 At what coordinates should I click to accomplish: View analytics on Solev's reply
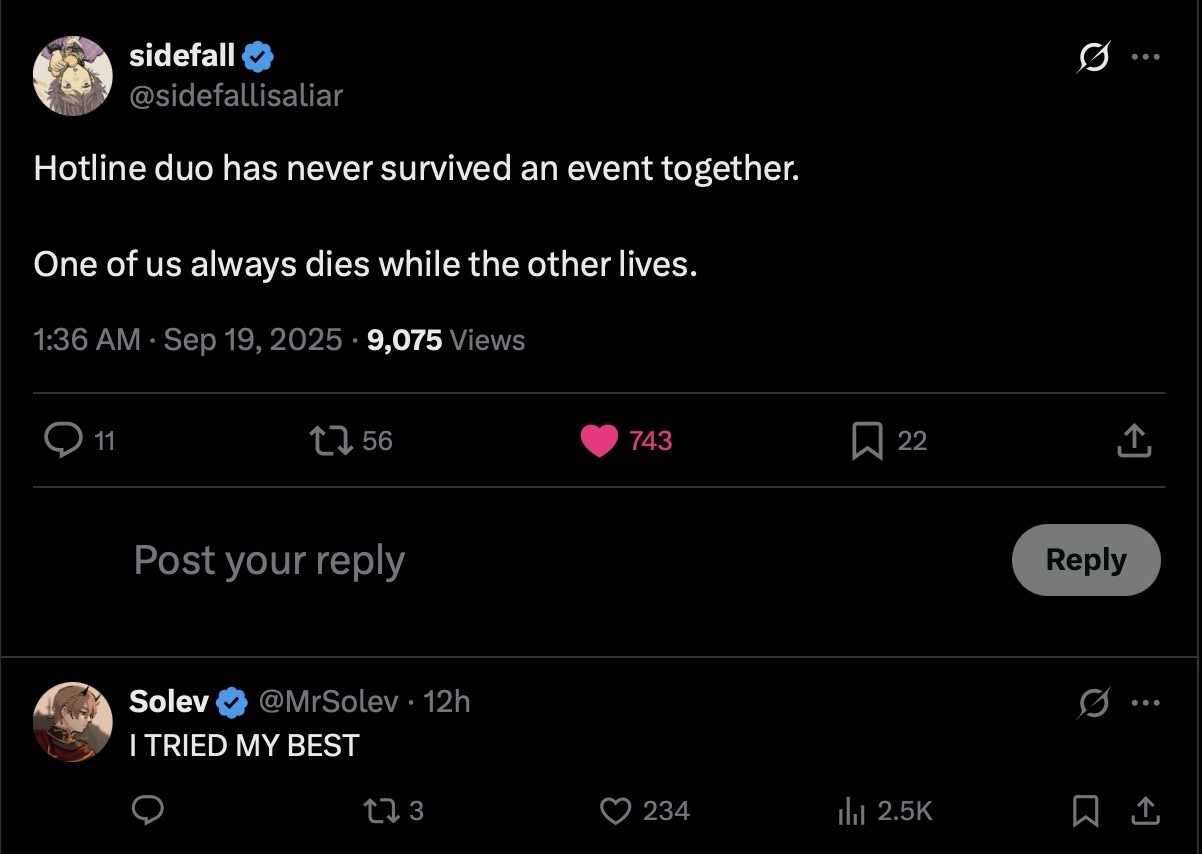(851, 811)
